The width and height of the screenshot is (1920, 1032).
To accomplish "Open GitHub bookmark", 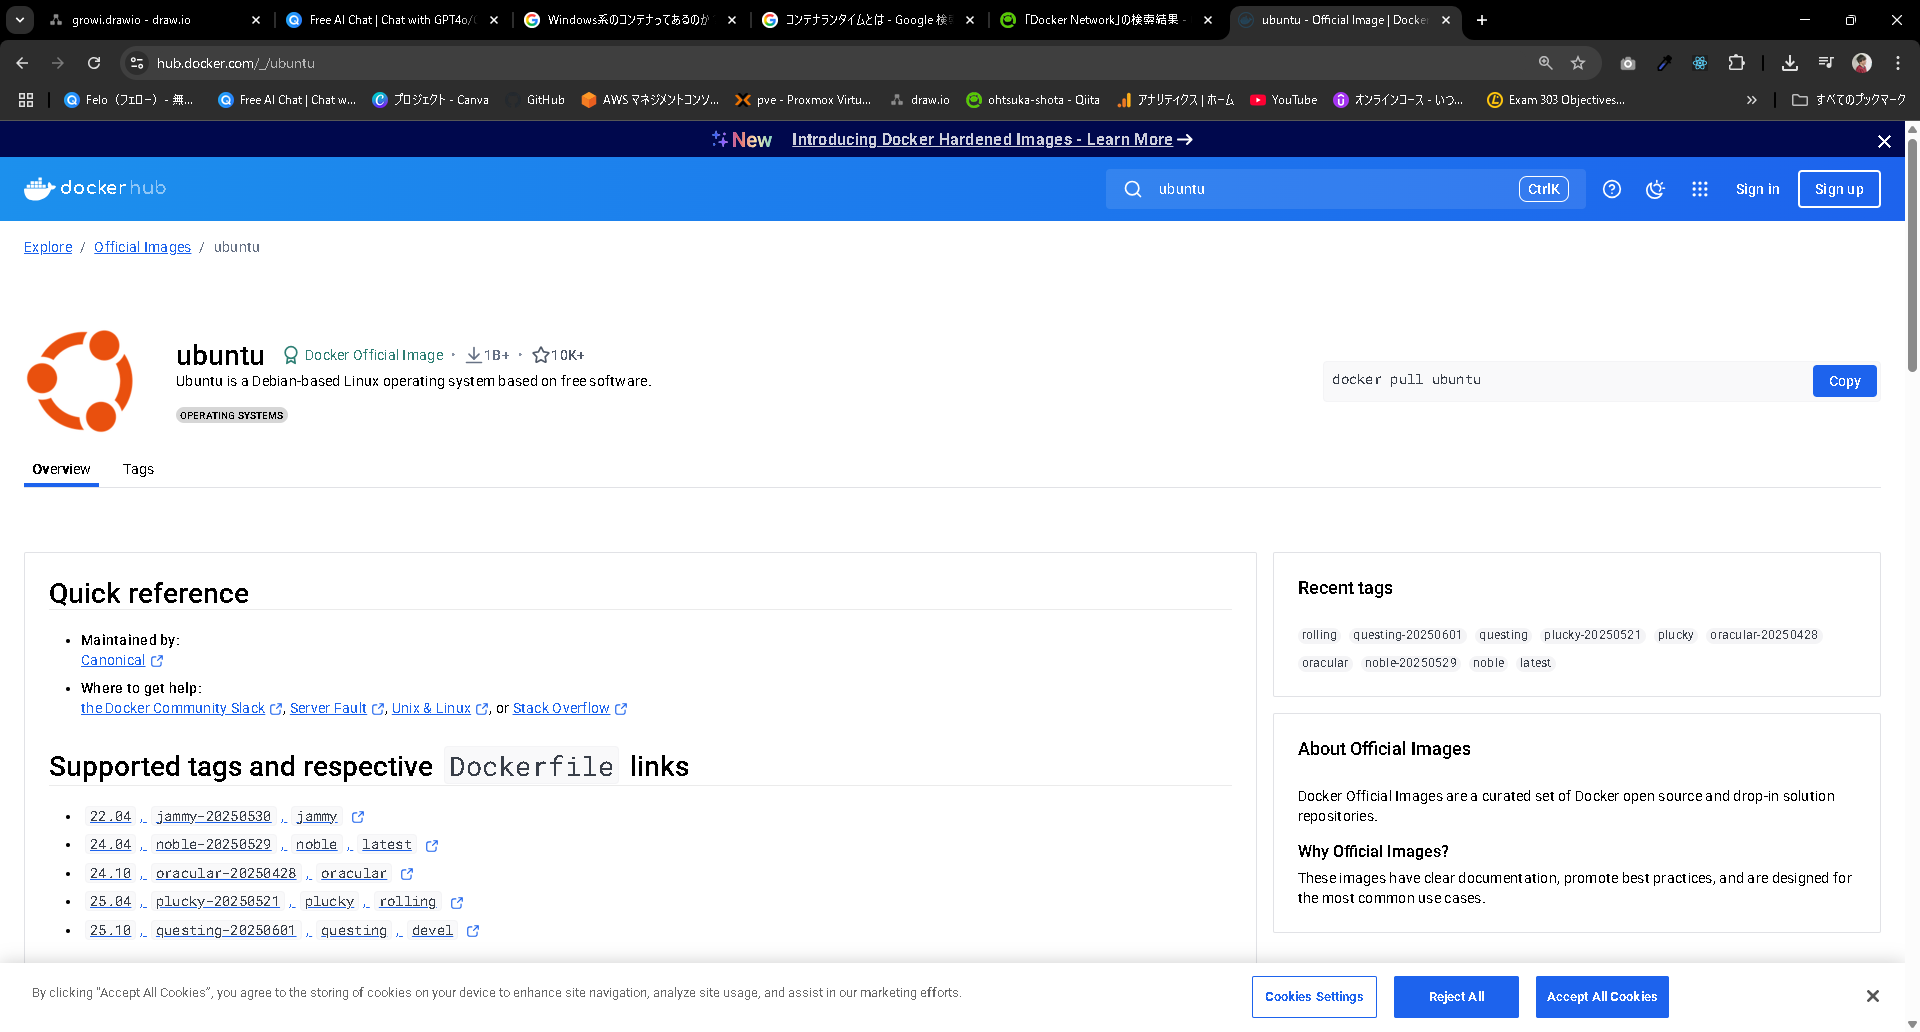I will point(536,100).
